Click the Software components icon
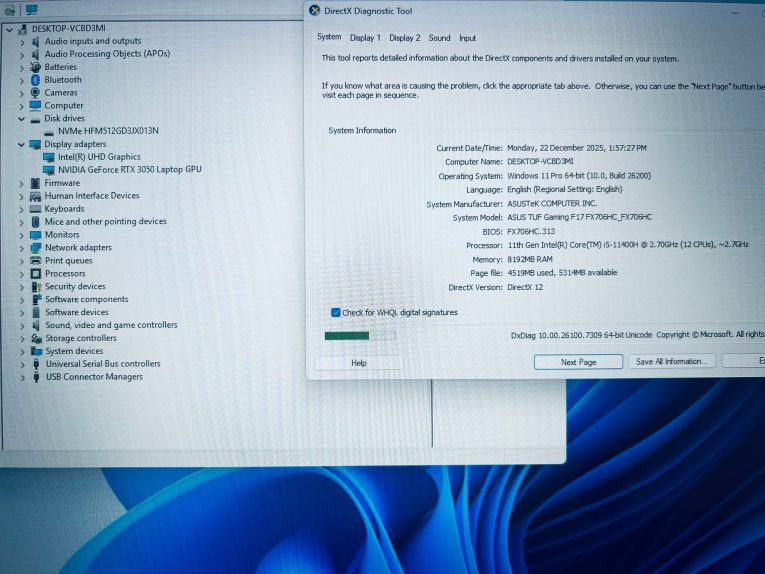The width and height of the screenshot is (765, 574). (36, 299)
